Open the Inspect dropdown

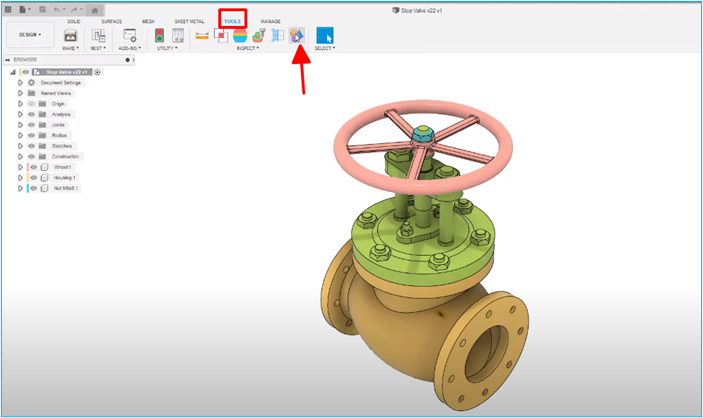tap(248, 48)
